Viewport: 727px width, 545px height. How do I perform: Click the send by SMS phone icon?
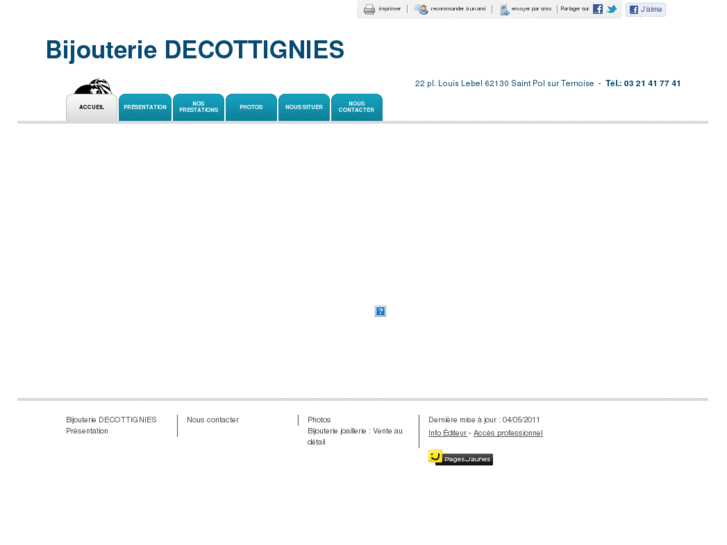pos(504,9)
